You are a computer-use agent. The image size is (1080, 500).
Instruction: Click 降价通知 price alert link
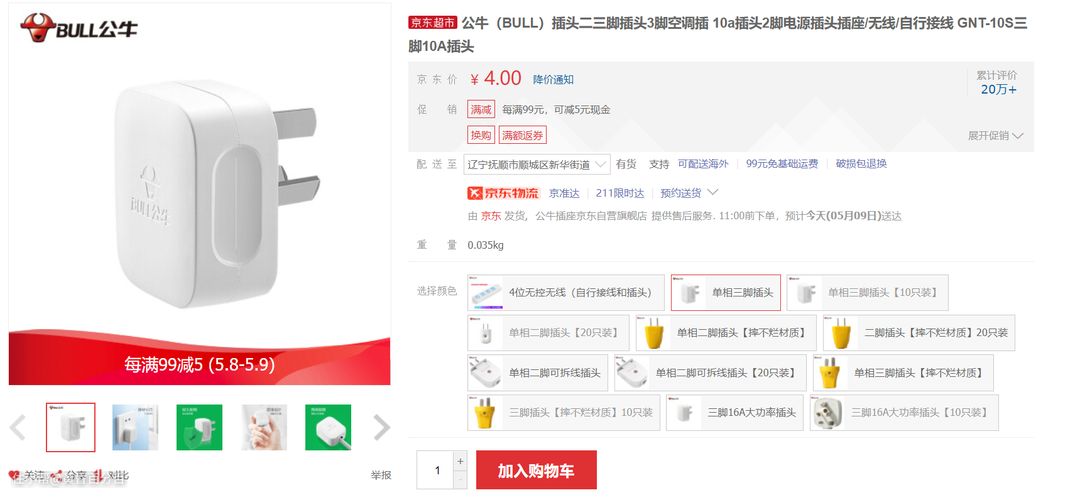pos(553,80)
